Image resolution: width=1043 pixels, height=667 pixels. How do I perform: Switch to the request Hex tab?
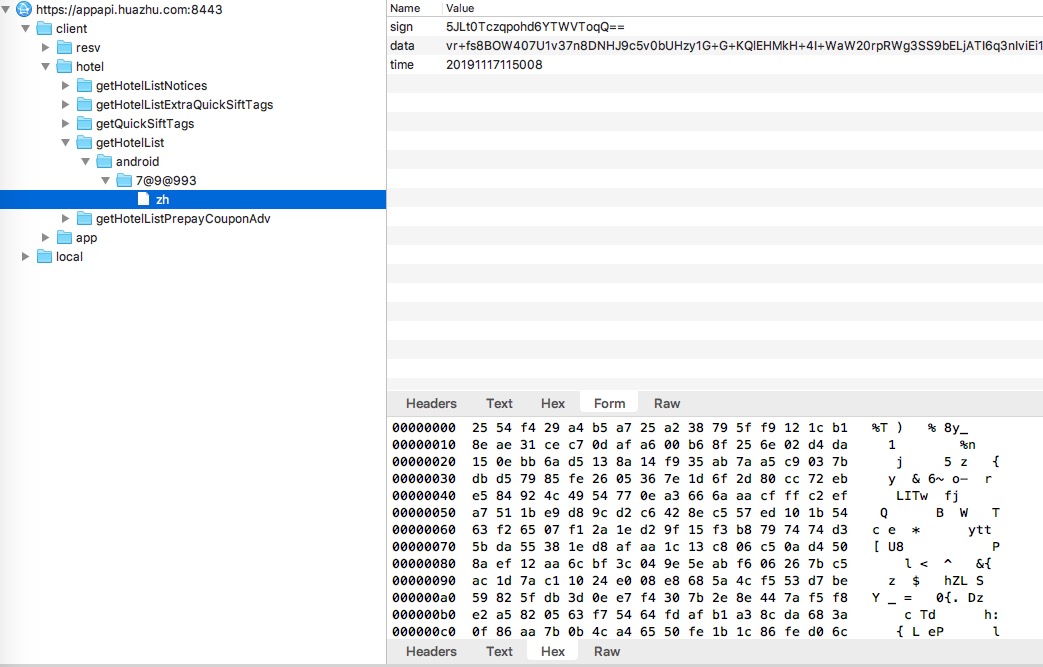553,403
